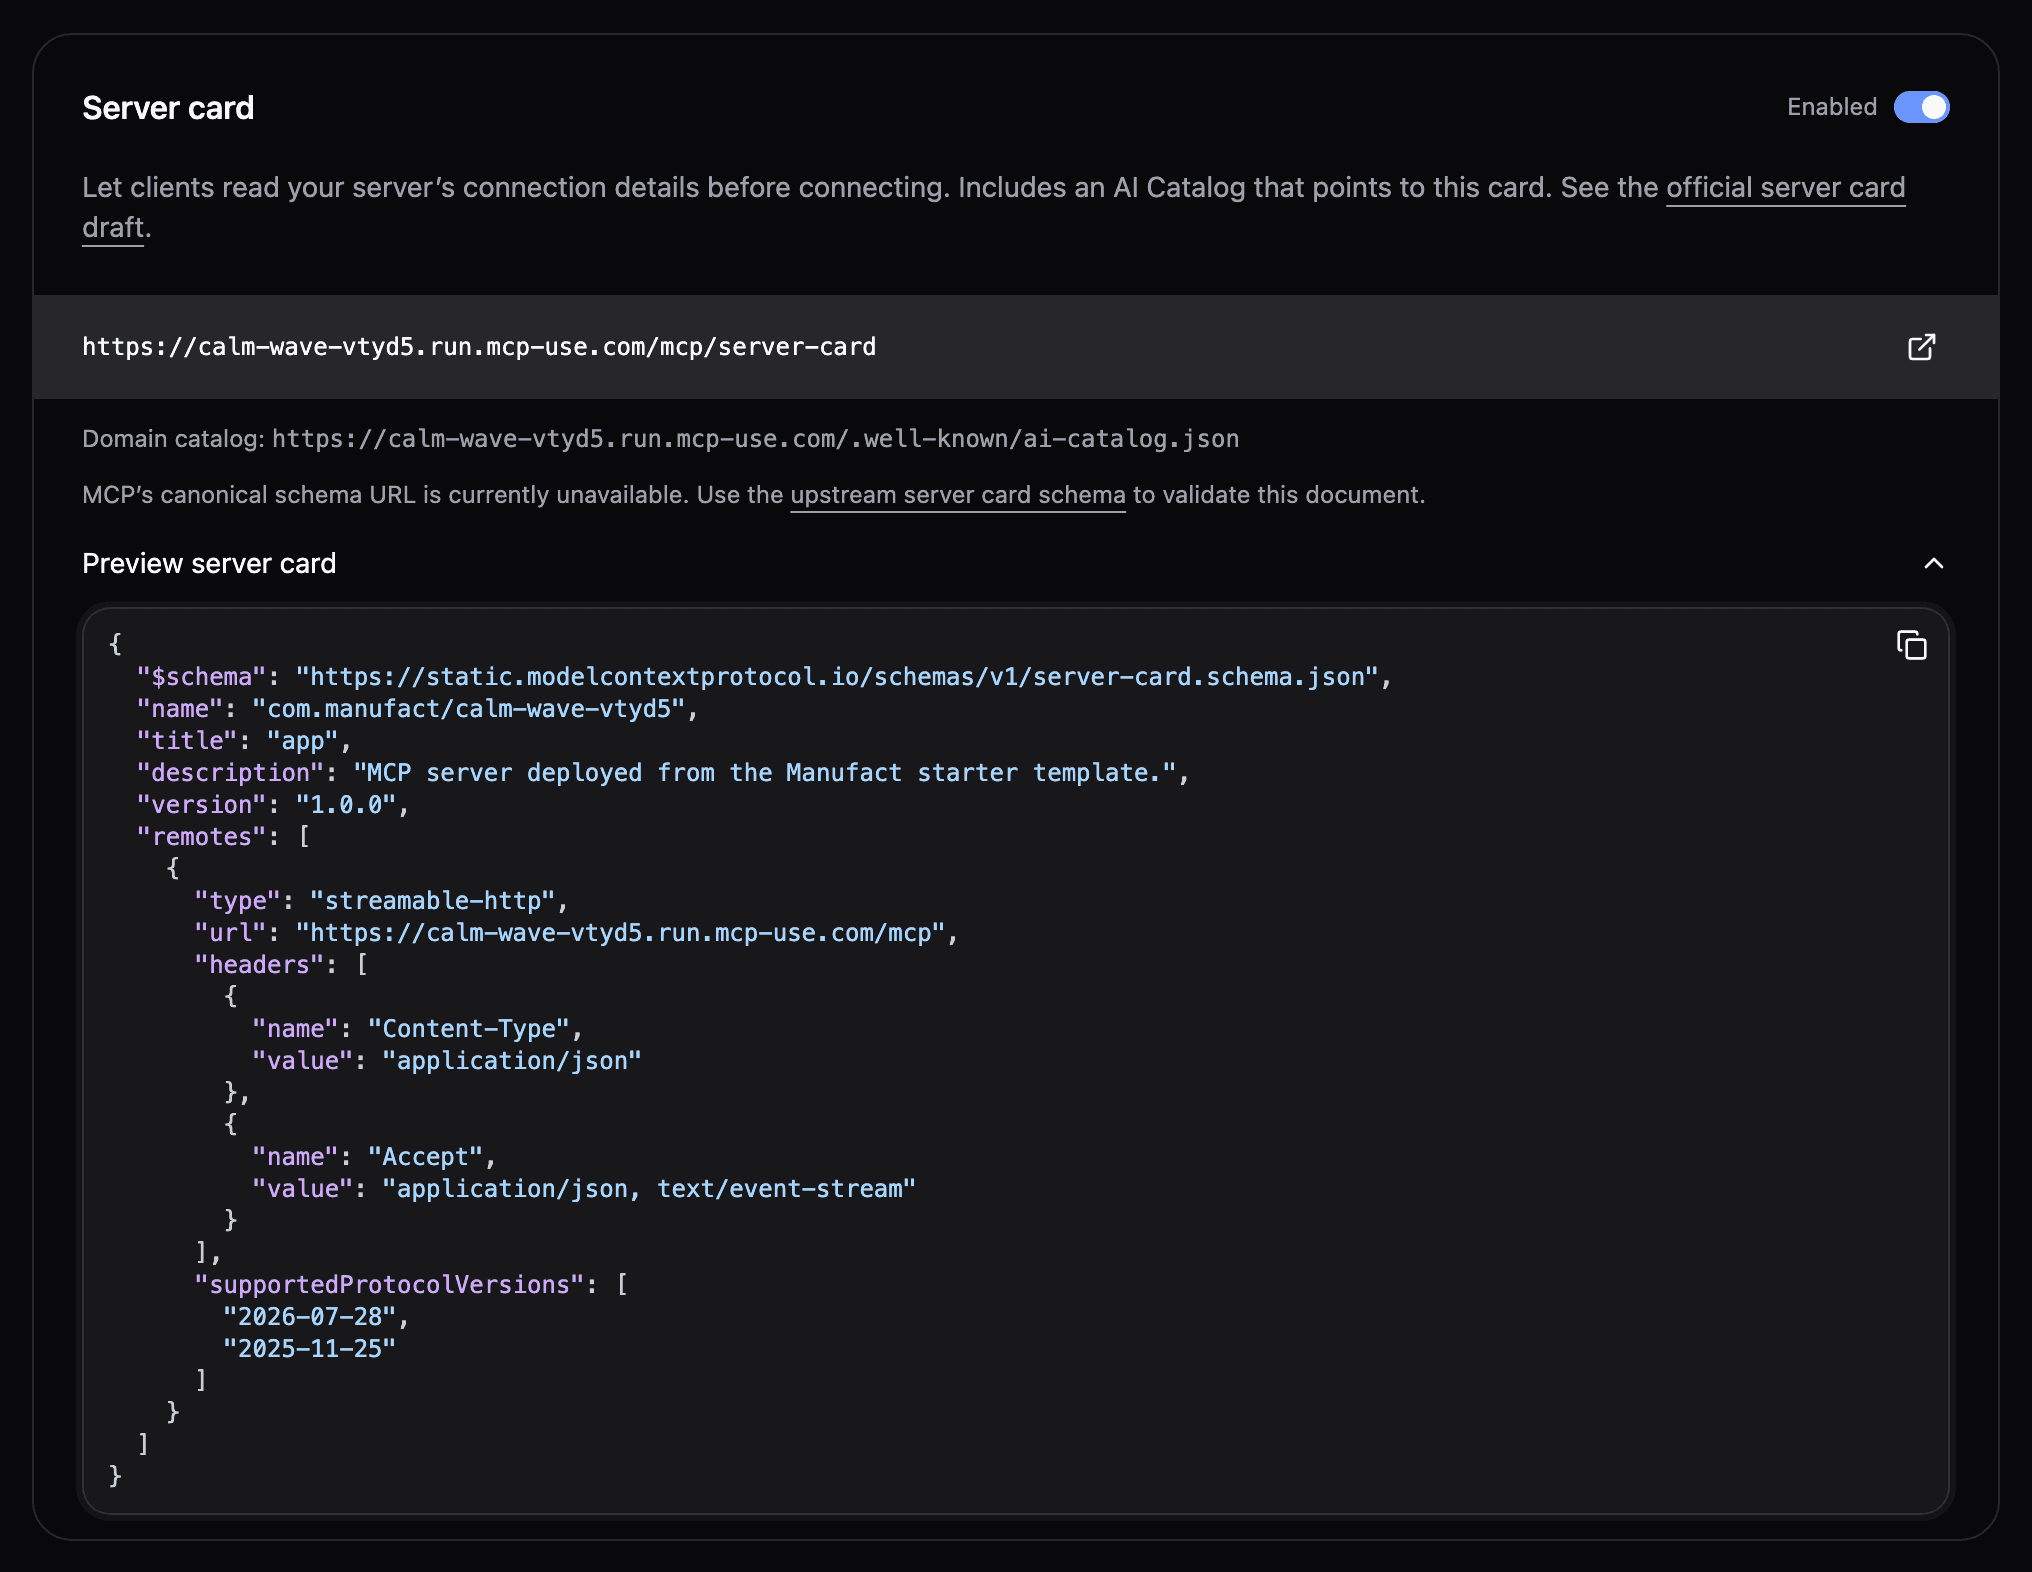This screenshot has width=2032, height=1572.
Task: Select the "Content-Type" header name
Action: coord(469,1029)
